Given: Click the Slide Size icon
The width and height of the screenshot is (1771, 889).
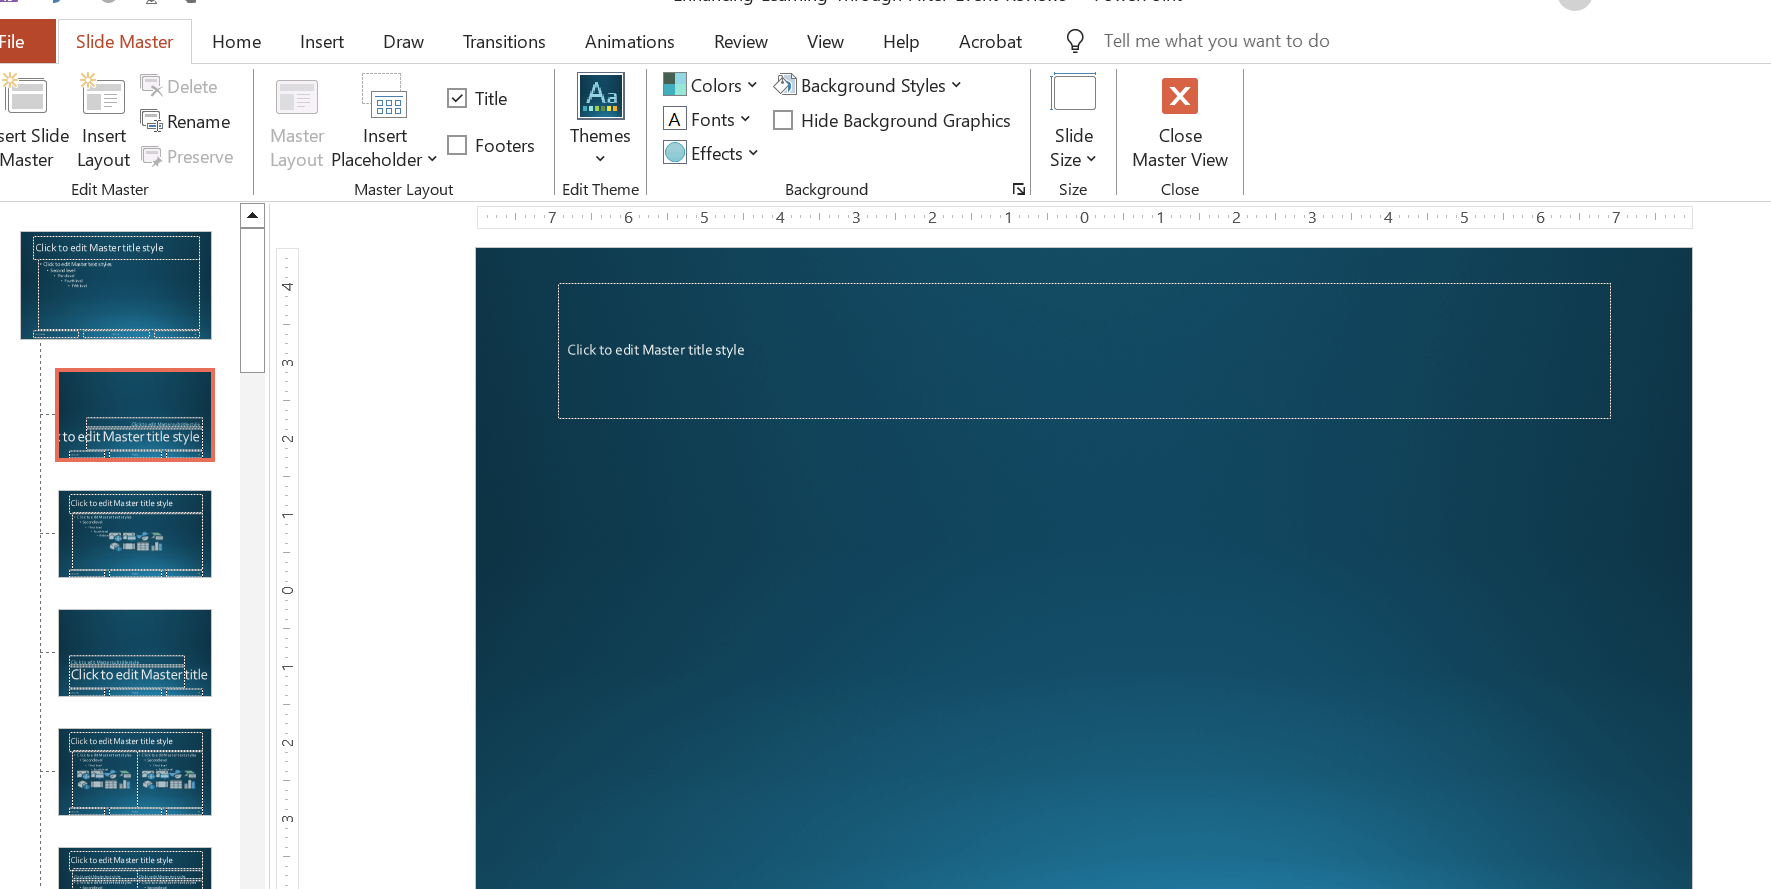Looking at the screenshot, I should tap(1073, 93).
